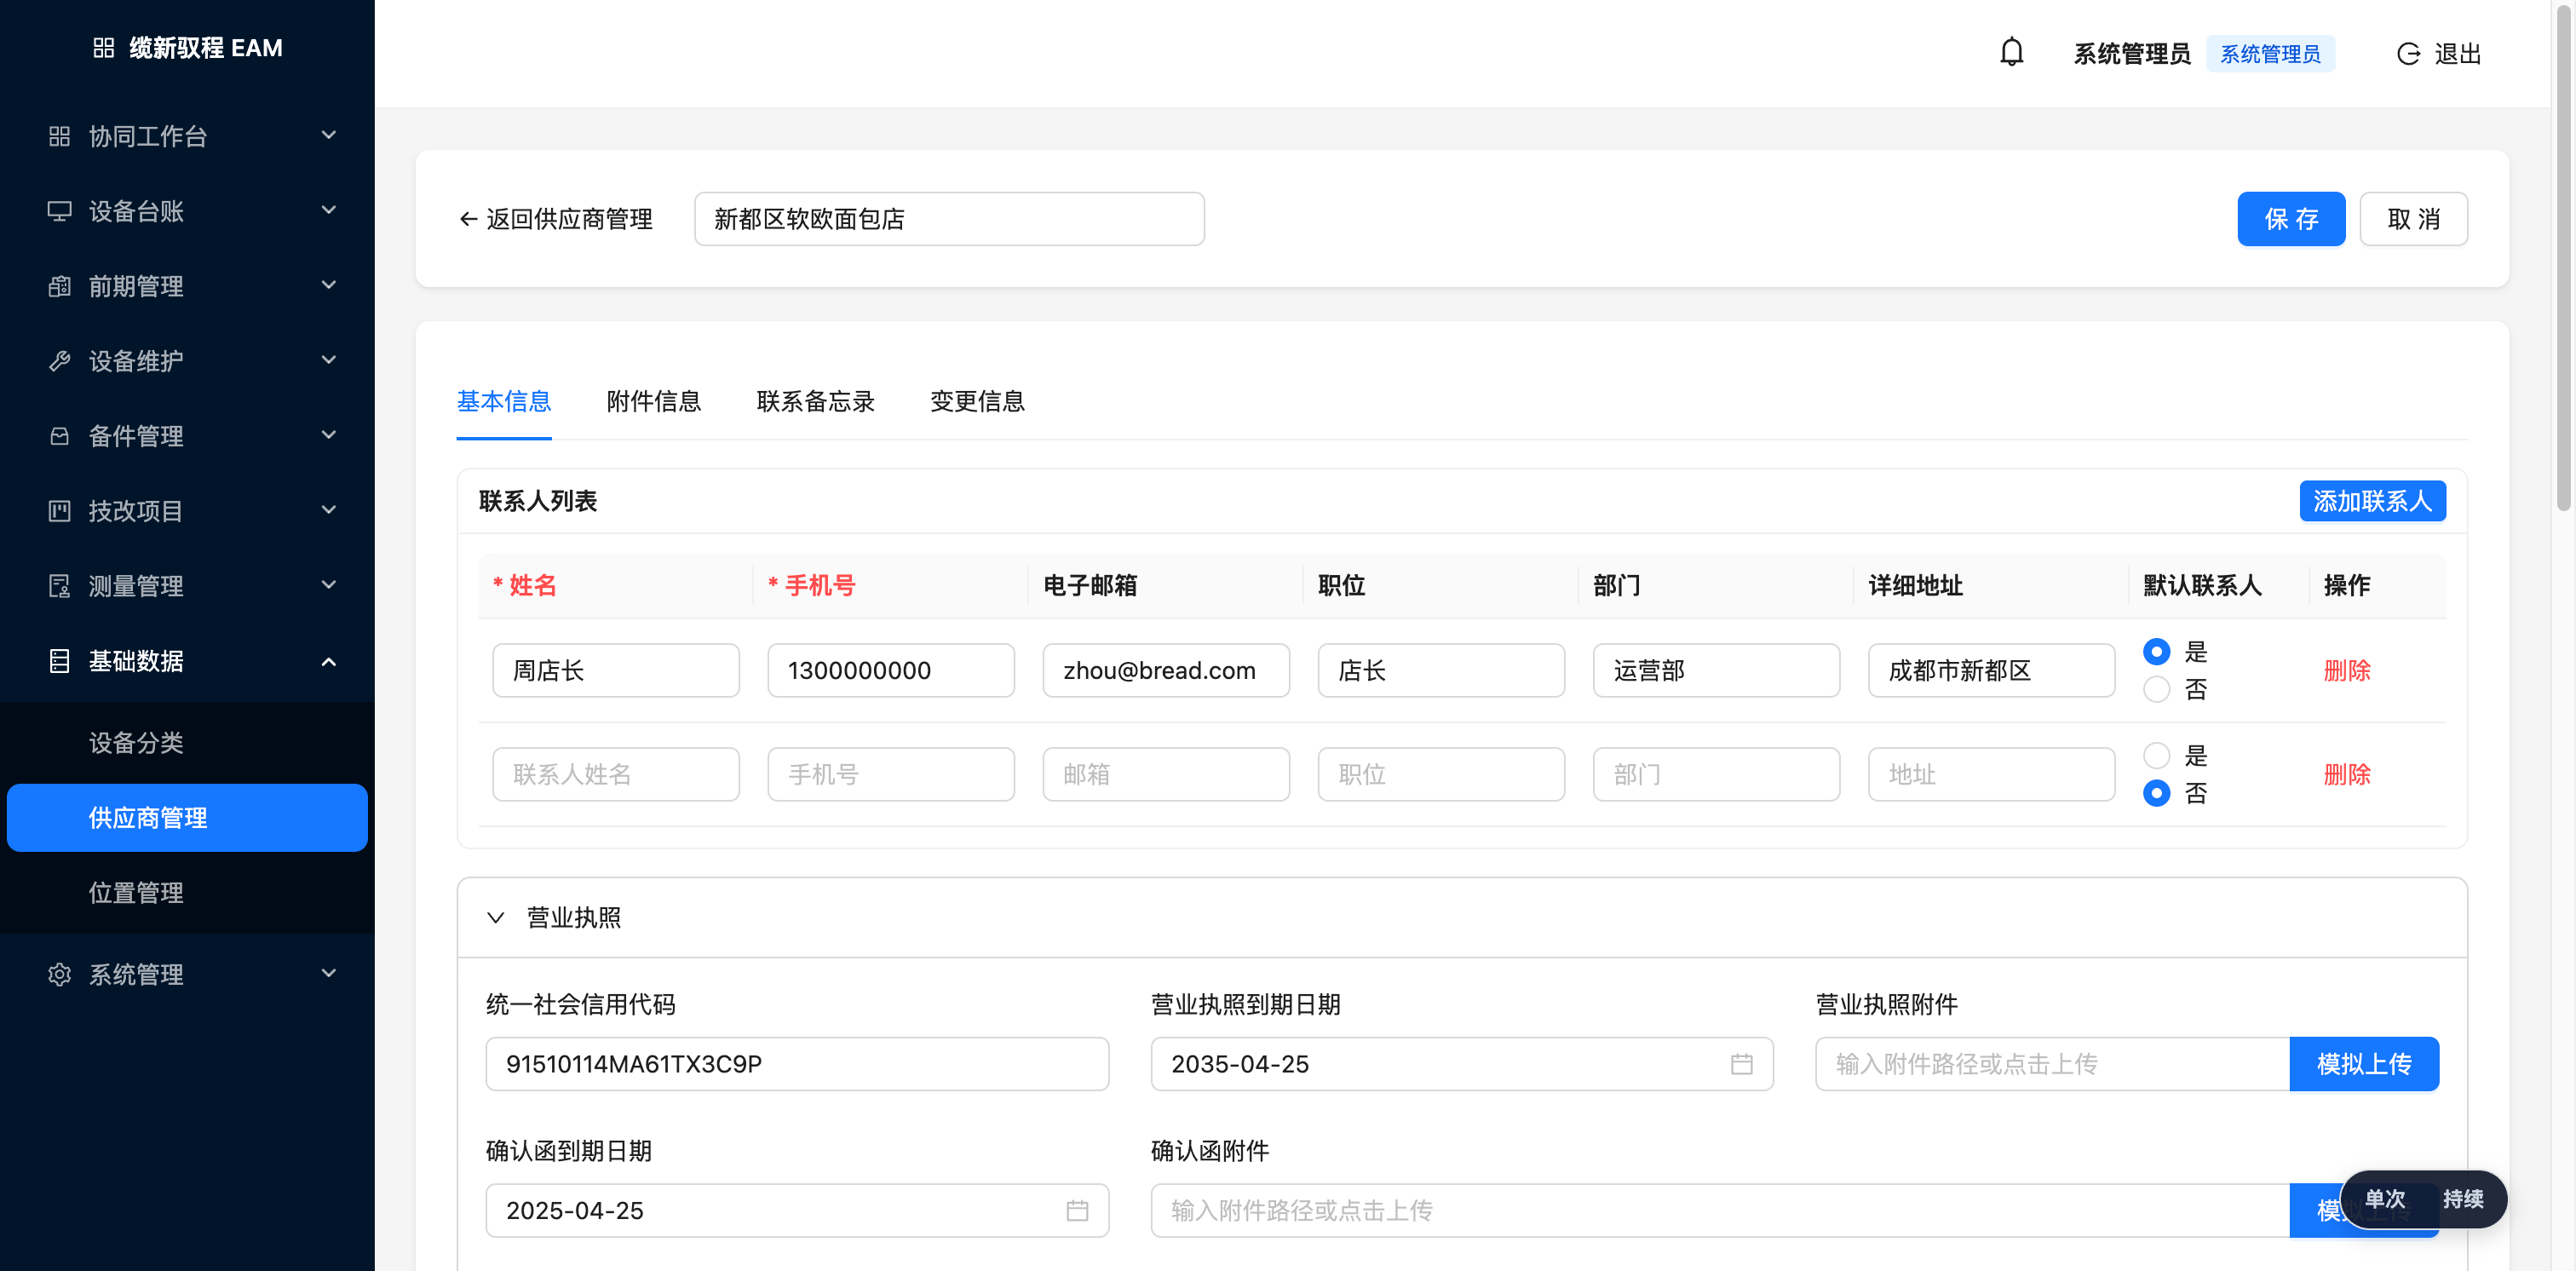Click 模拟上传 for 营业执照附件
This screenshot has width=2576, height=1271.
pyautogui.click(x=2364, y=1064)
